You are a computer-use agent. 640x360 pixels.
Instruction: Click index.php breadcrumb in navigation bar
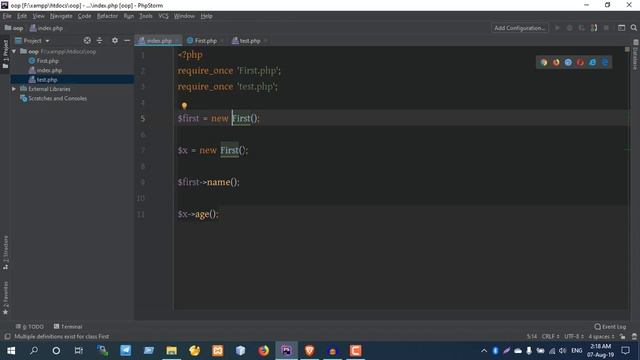click(x=46, y=28)
